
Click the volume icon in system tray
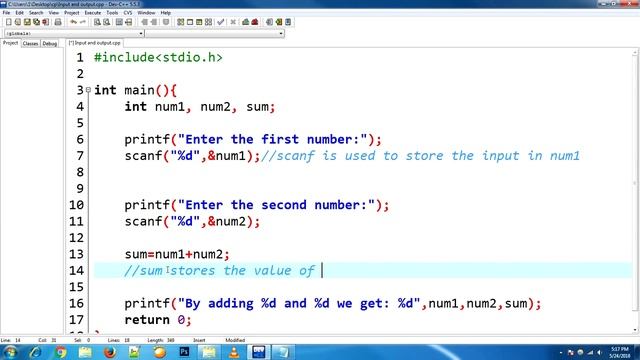click(599, 352)
